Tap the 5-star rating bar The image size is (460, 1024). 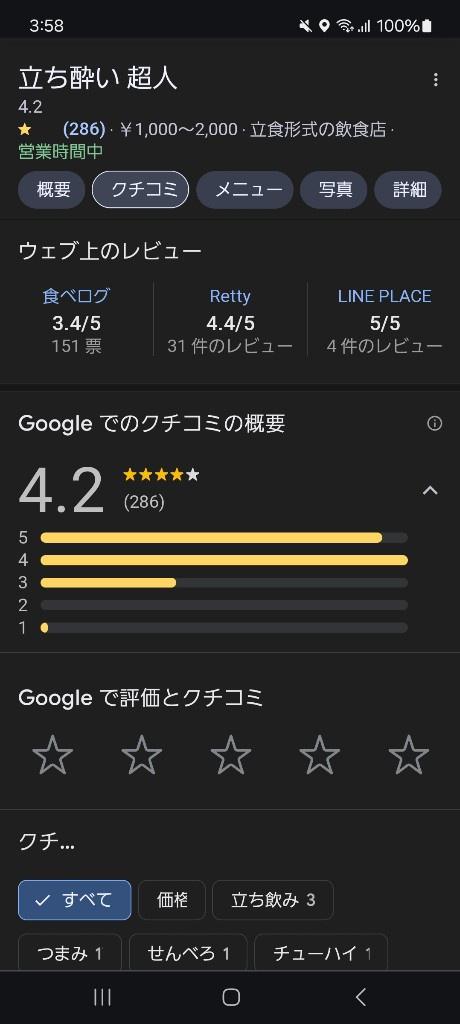(224, 537)
